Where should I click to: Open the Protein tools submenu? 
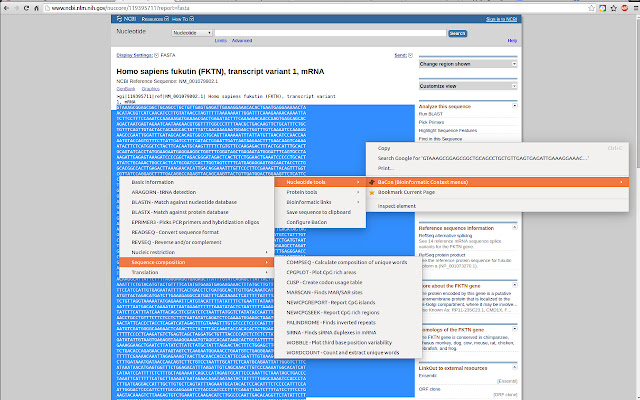click(320, 192)
